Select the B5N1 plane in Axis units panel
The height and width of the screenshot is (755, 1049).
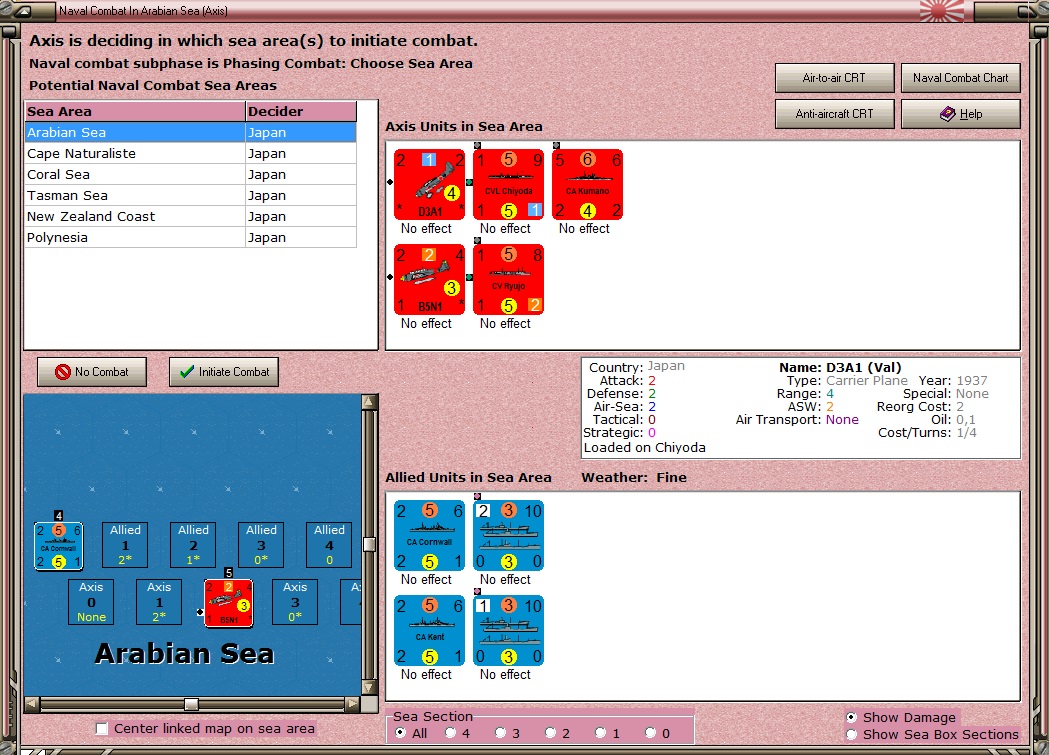click(429, 279)
